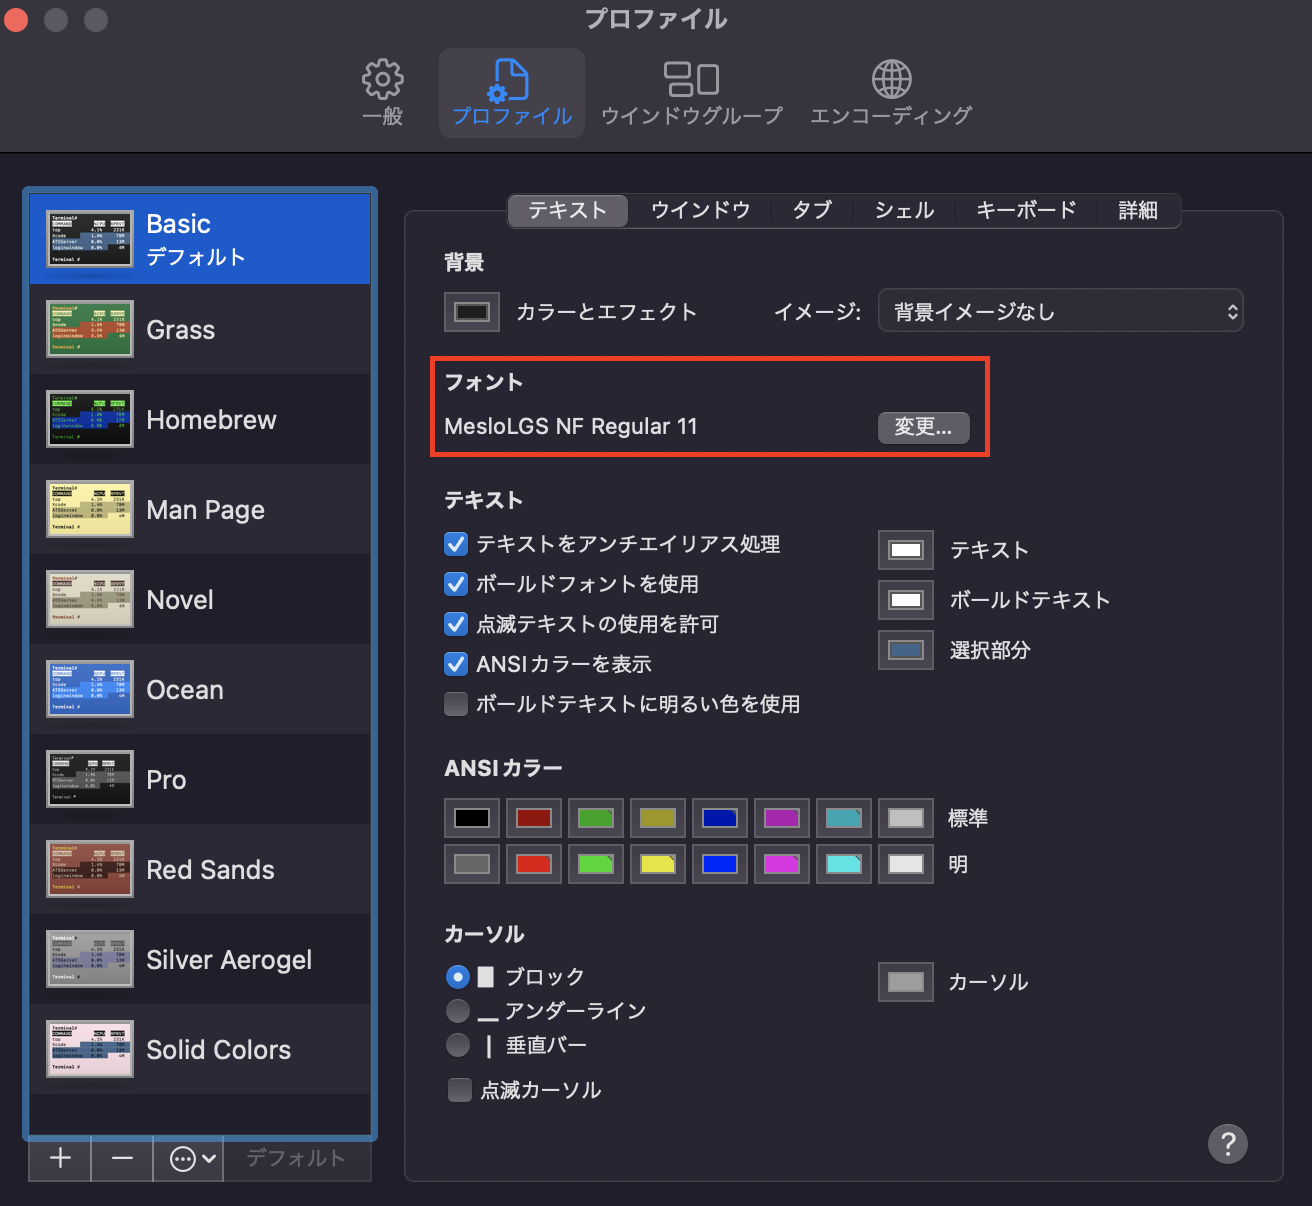Open the profile actions ellipsis menu
Screen dimensions: 1312x1206
tap(187, 1158)
